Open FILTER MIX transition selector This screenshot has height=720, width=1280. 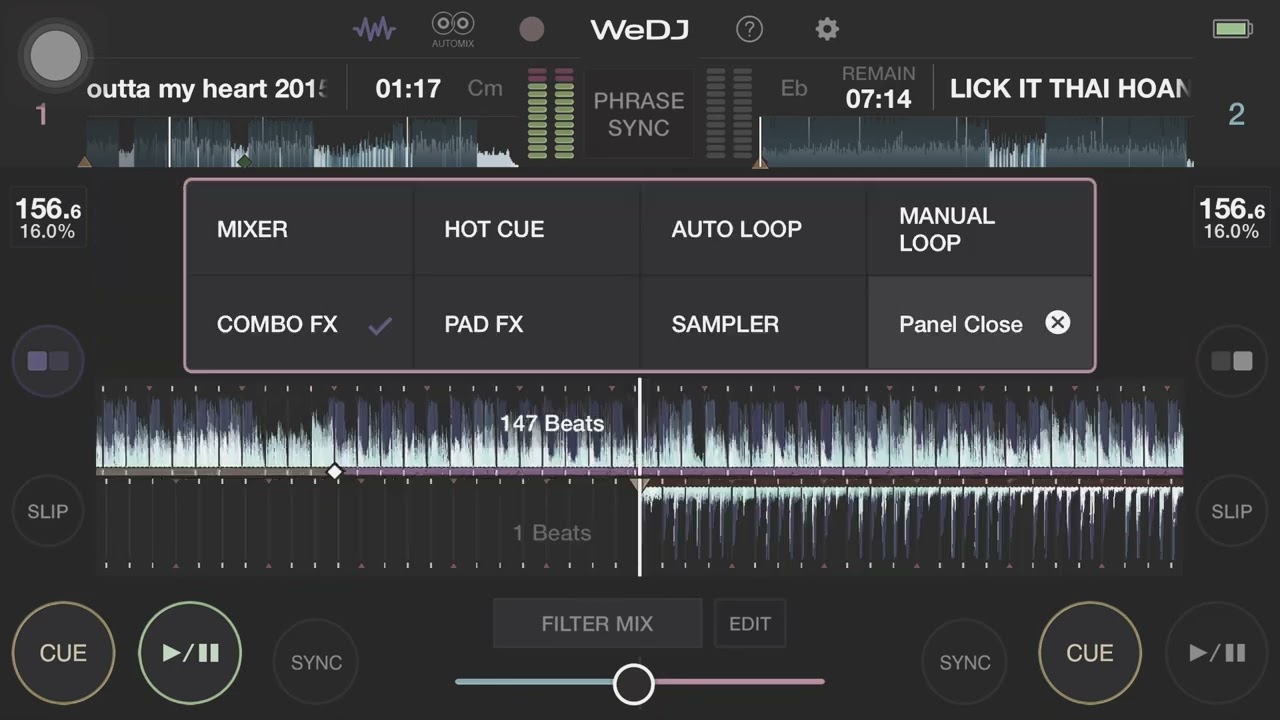597,624
